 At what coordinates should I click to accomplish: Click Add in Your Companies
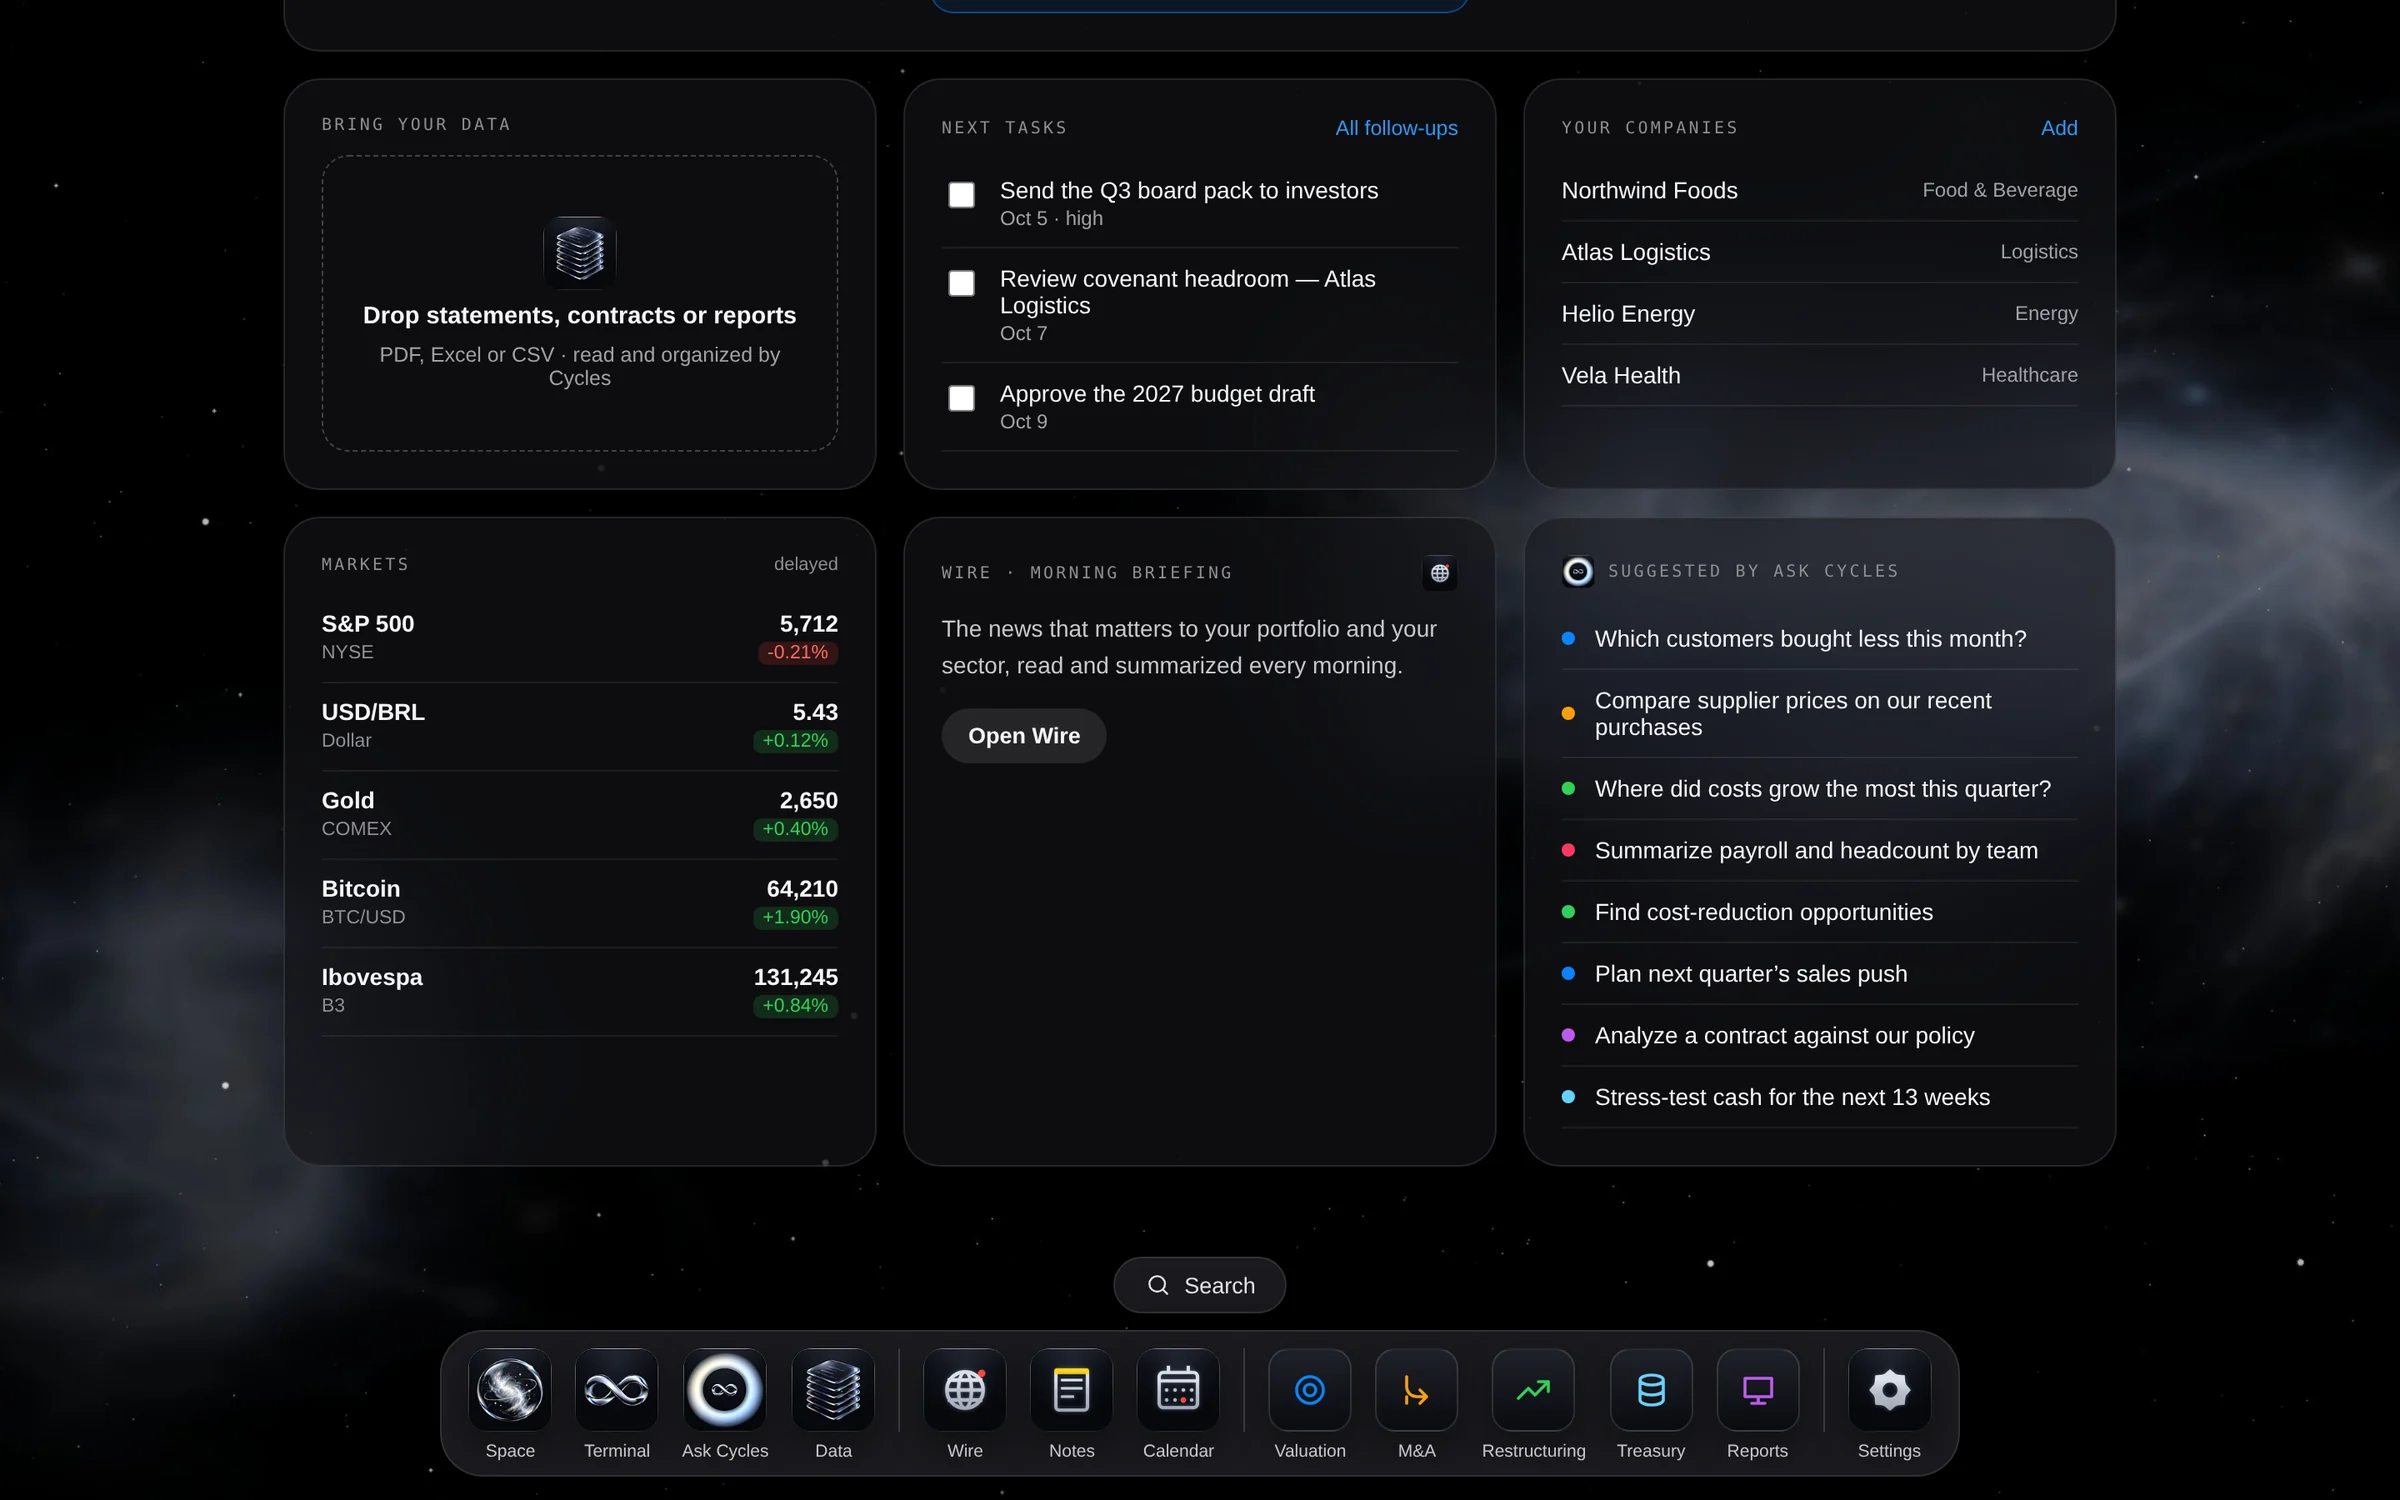pos(2059,128)
